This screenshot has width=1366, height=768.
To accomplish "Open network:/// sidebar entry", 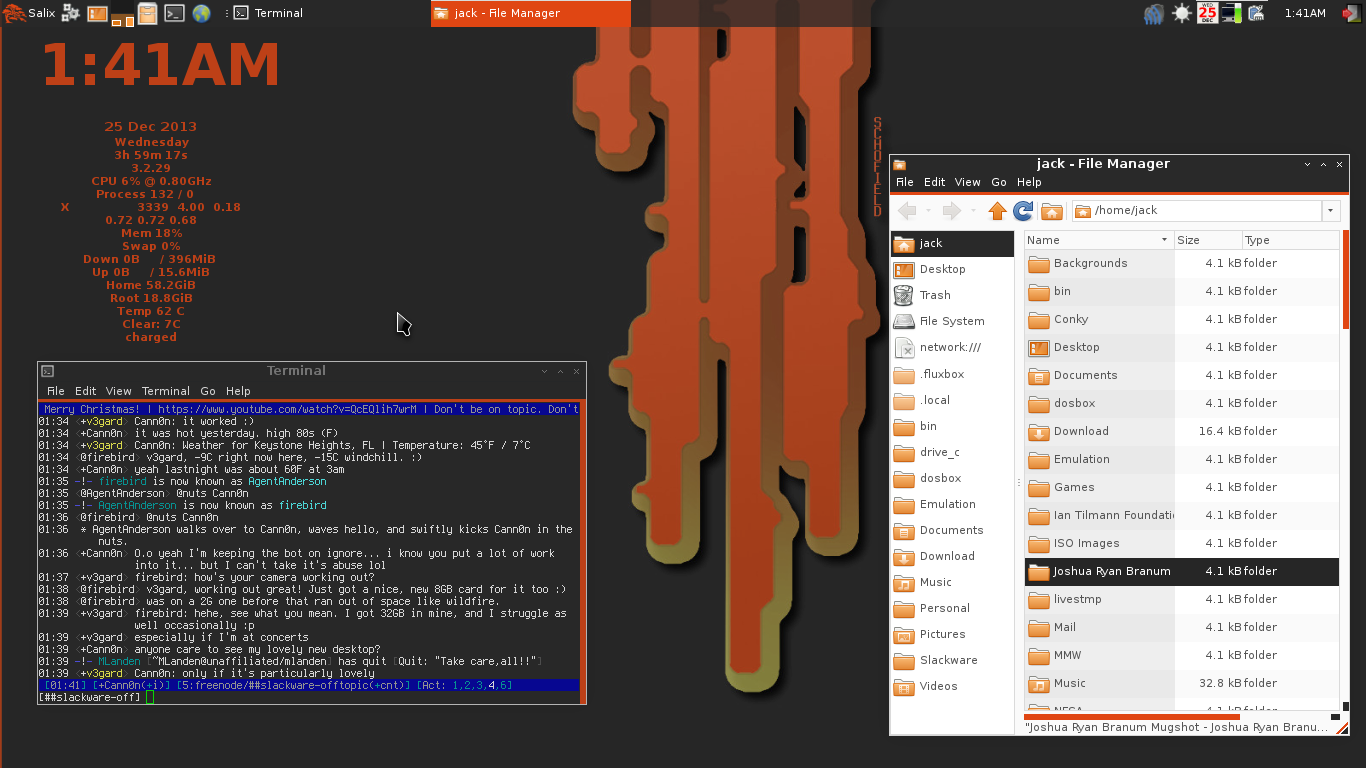I will tap(952, 347).
